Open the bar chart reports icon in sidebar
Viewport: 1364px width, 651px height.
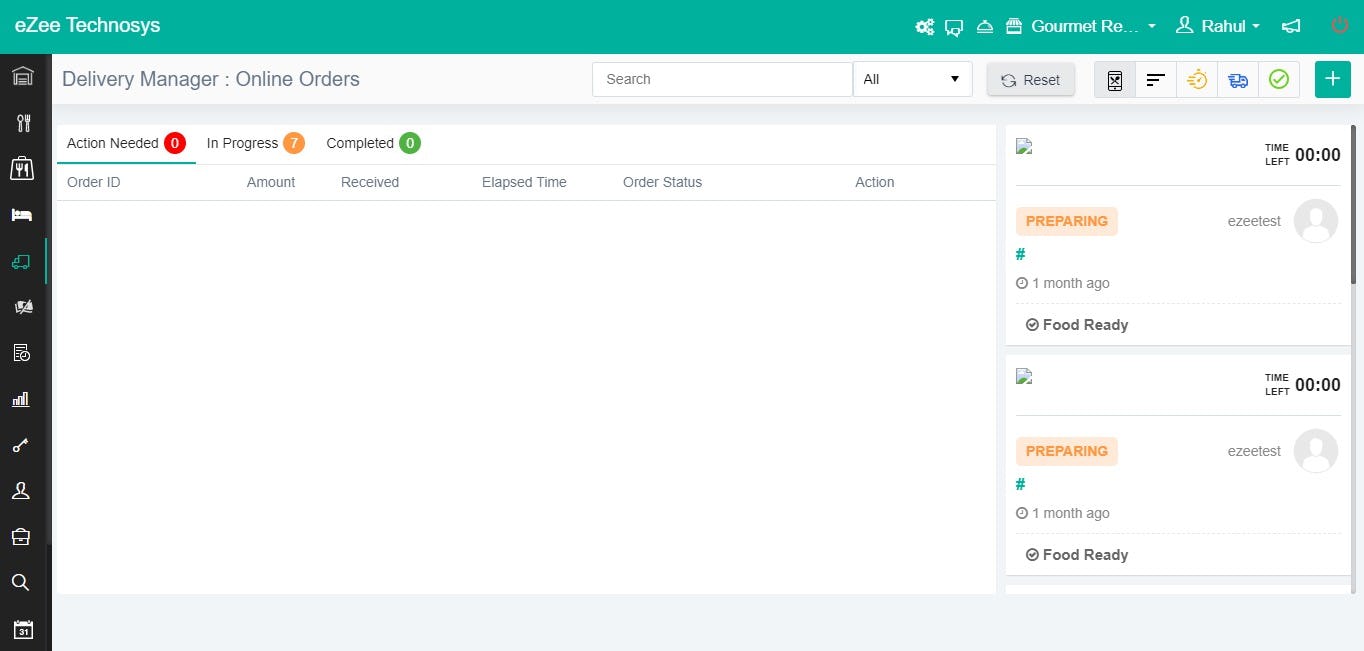(22, 399)
